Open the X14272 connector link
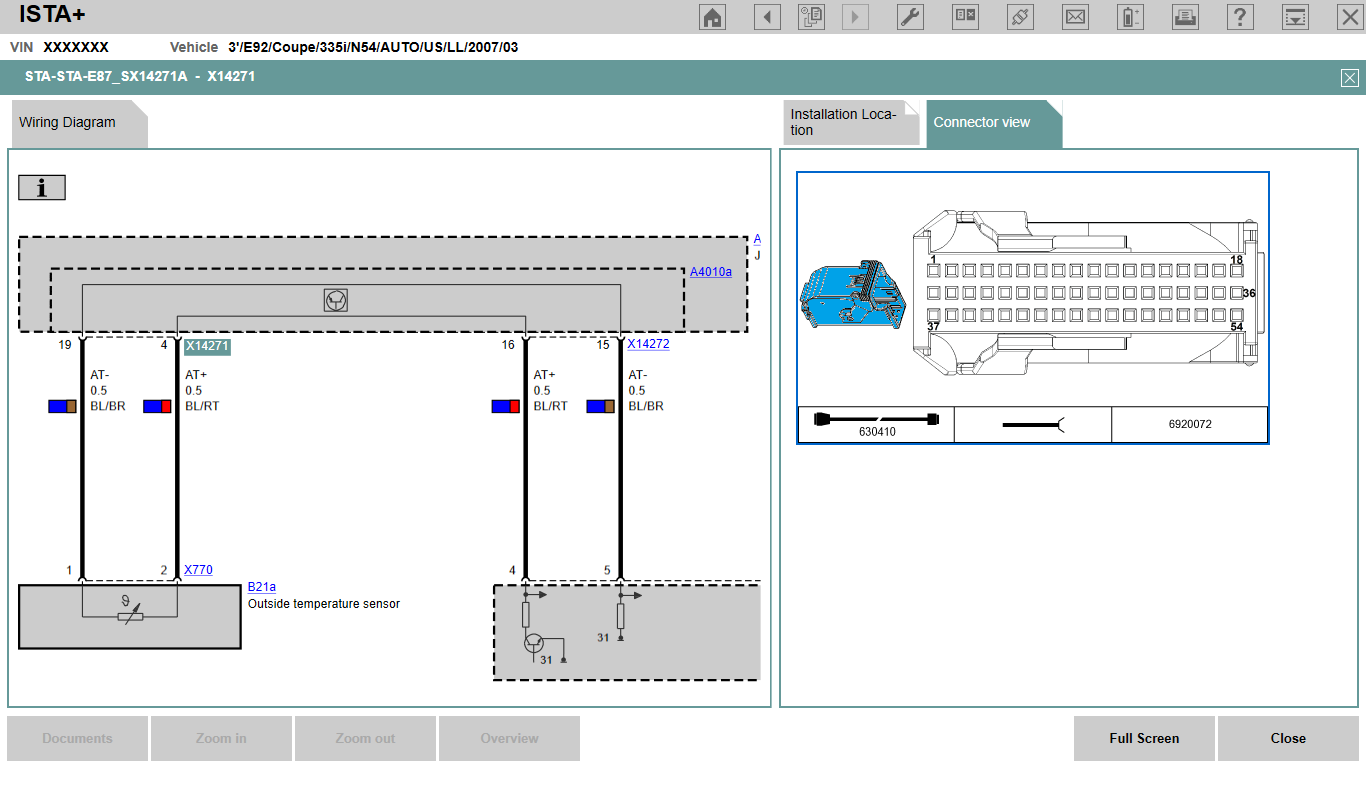Screen dimensions: 1366x800 [648, 344]
